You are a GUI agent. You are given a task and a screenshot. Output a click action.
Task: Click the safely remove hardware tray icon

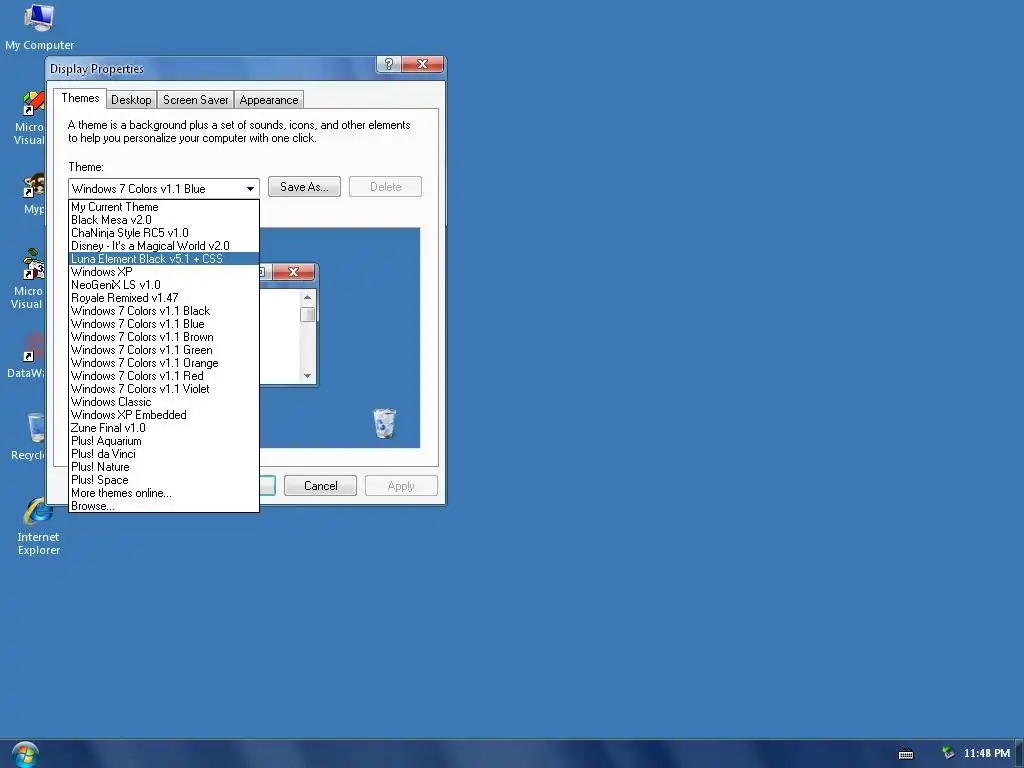[948, 753]
